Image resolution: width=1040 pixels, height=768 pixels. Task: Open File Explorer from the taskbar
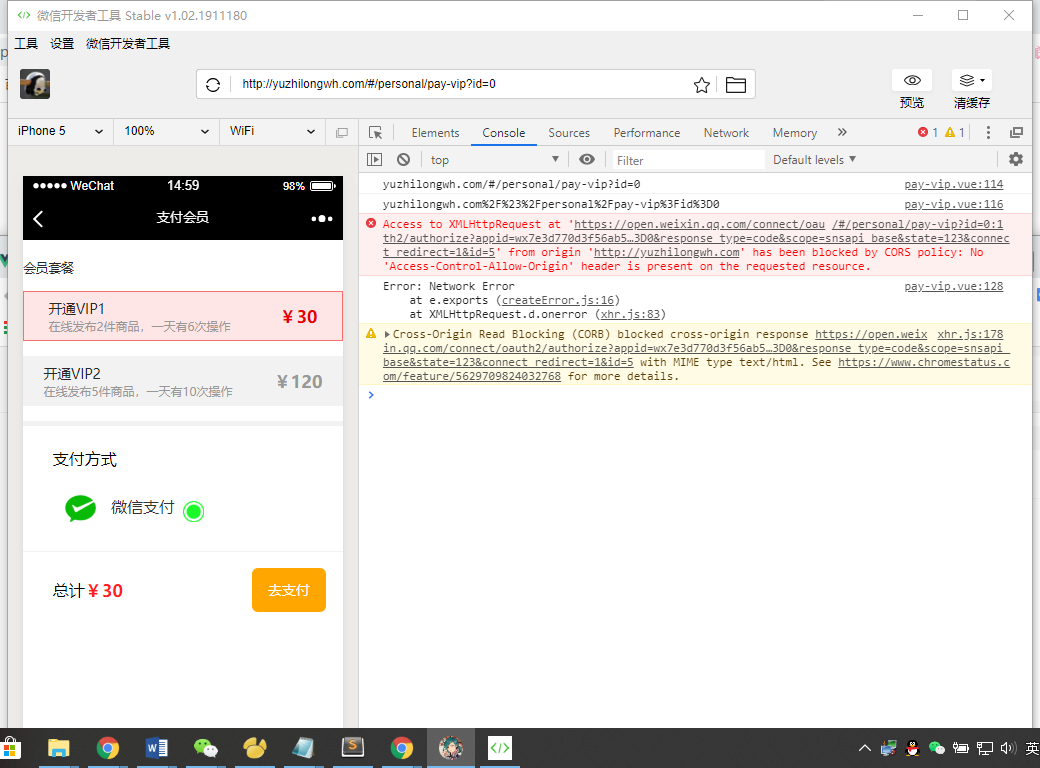tap(58, 748)
